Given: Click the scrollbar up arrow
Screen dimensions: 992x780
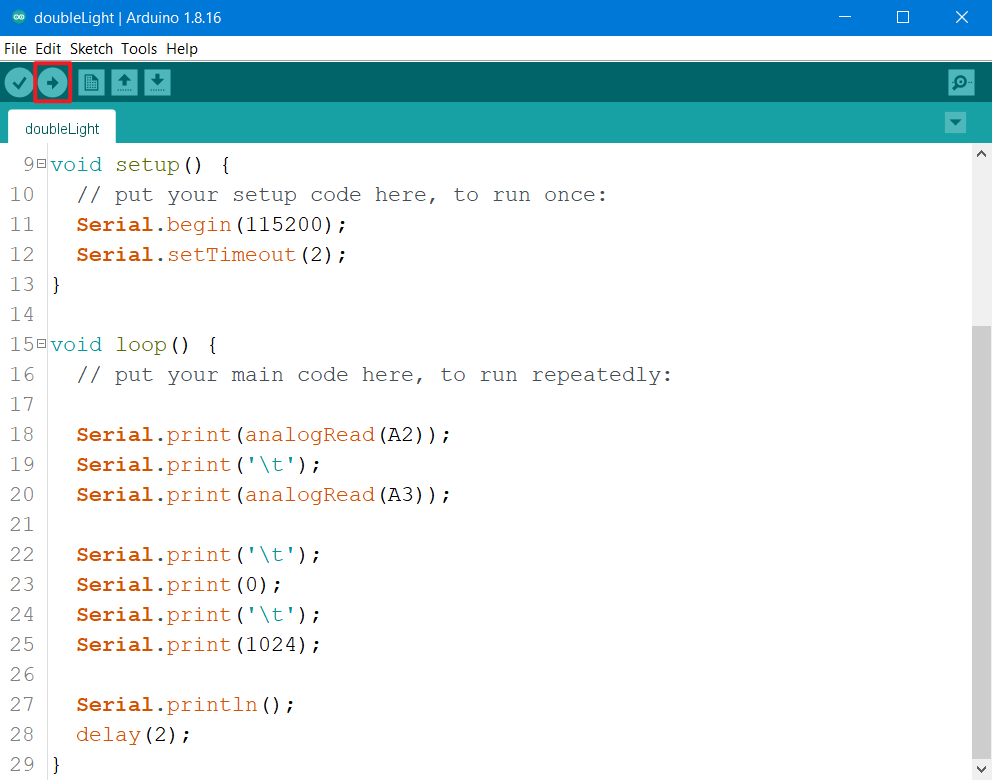Looking at the screenshot, I should (x=981, y=153).
